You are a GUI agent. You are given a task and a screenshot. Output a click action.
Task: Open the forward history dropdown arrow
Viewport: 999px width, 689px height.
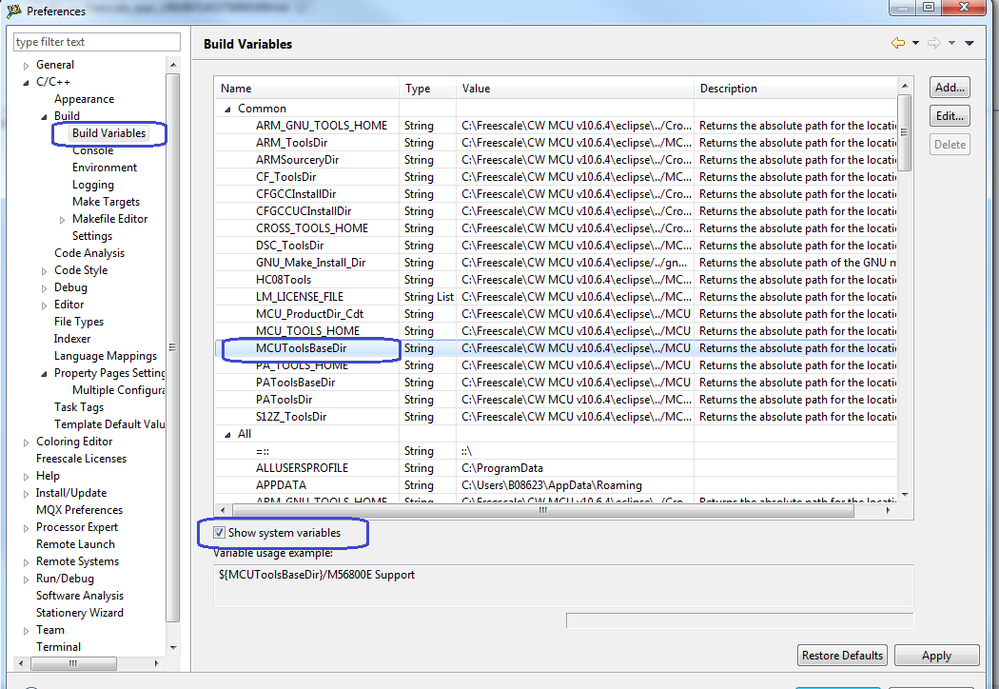(952, 43)
